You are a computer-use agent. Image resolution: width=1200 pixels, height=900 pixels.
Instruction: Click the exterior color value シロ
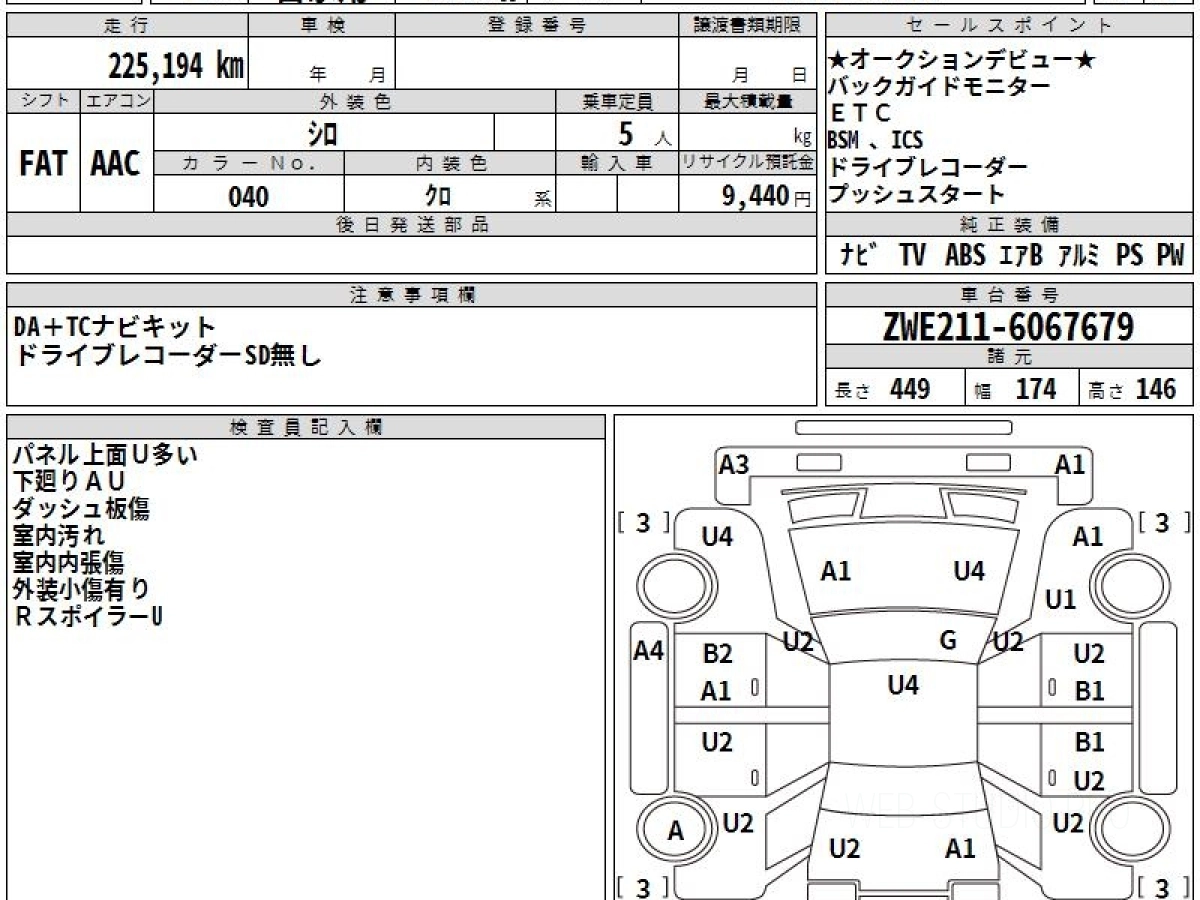(x=322, y=133)
